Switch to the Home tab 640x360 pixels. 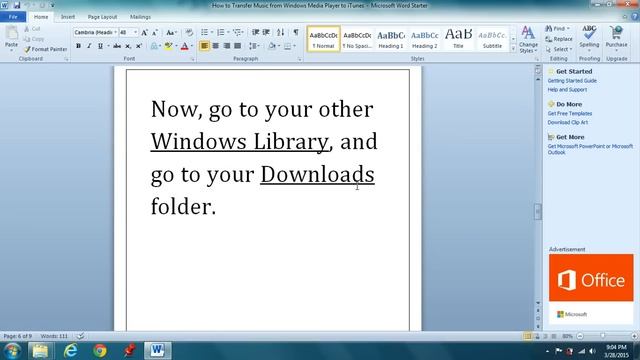41,17
